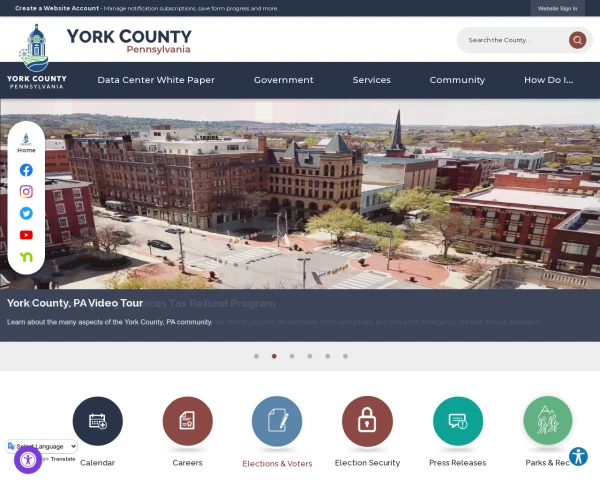Click the Press Releases text label
600x480 pixels.
[x=458, y=463]
